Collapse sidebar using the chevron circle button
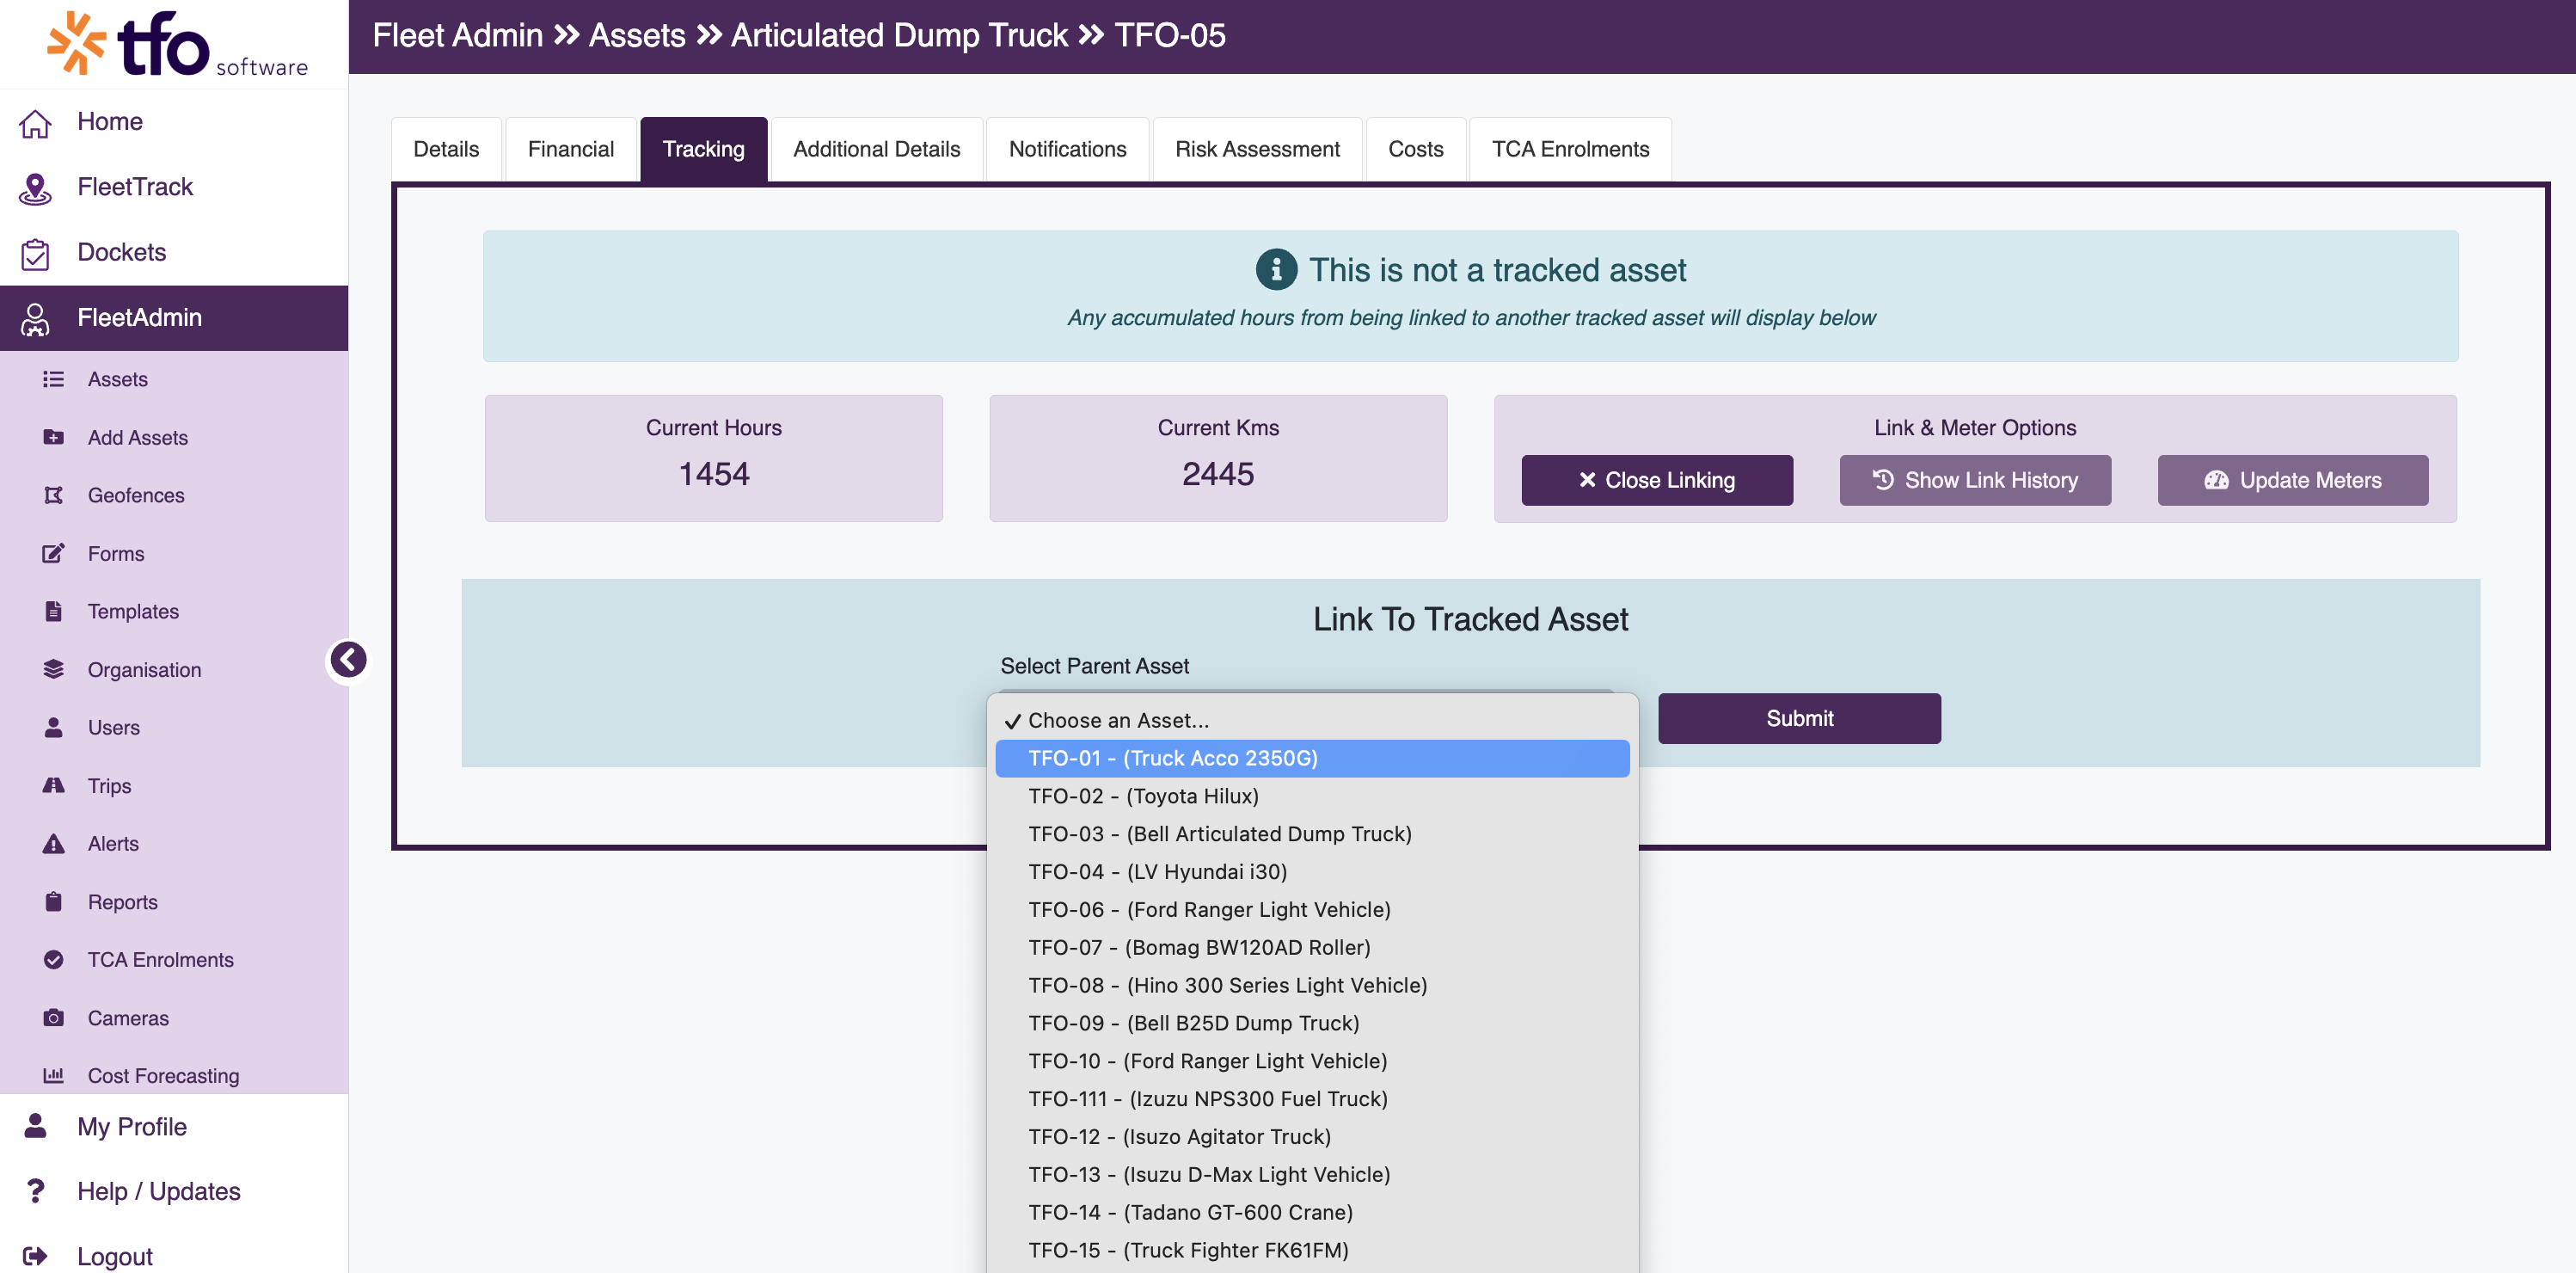2576x1273 pixels. coord(348,660)
